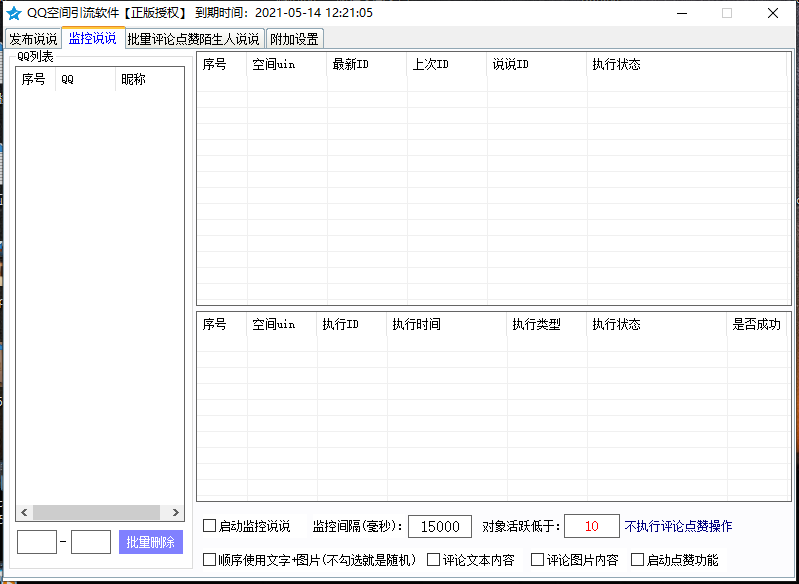Click 序号 header in the bottom execution table
Screen dimensions: 799x584
[x=222, y=324]
